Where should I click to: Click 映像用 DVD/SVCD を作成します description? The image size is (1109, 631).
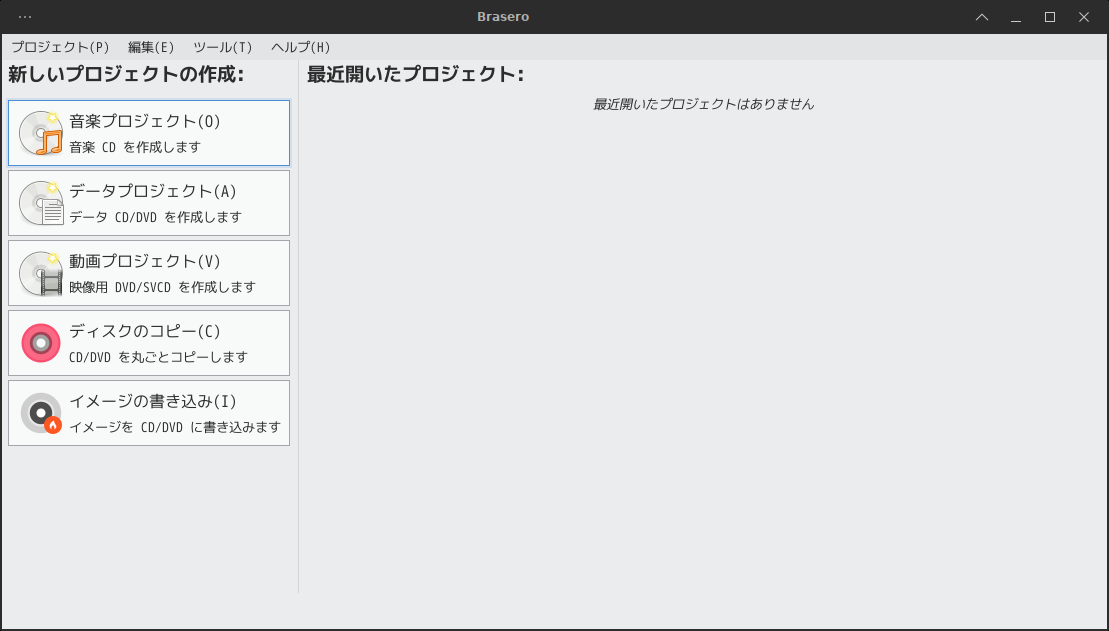(x=163, y=287)
